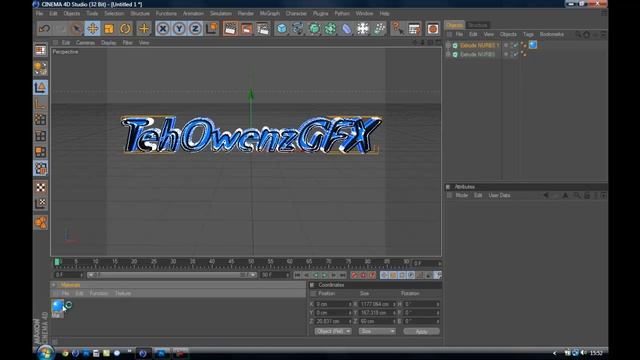Select the Live Selection arrow tool
The height and width of the screenshot is (360, 640).
pyautogui.click(x=76, y=29)
